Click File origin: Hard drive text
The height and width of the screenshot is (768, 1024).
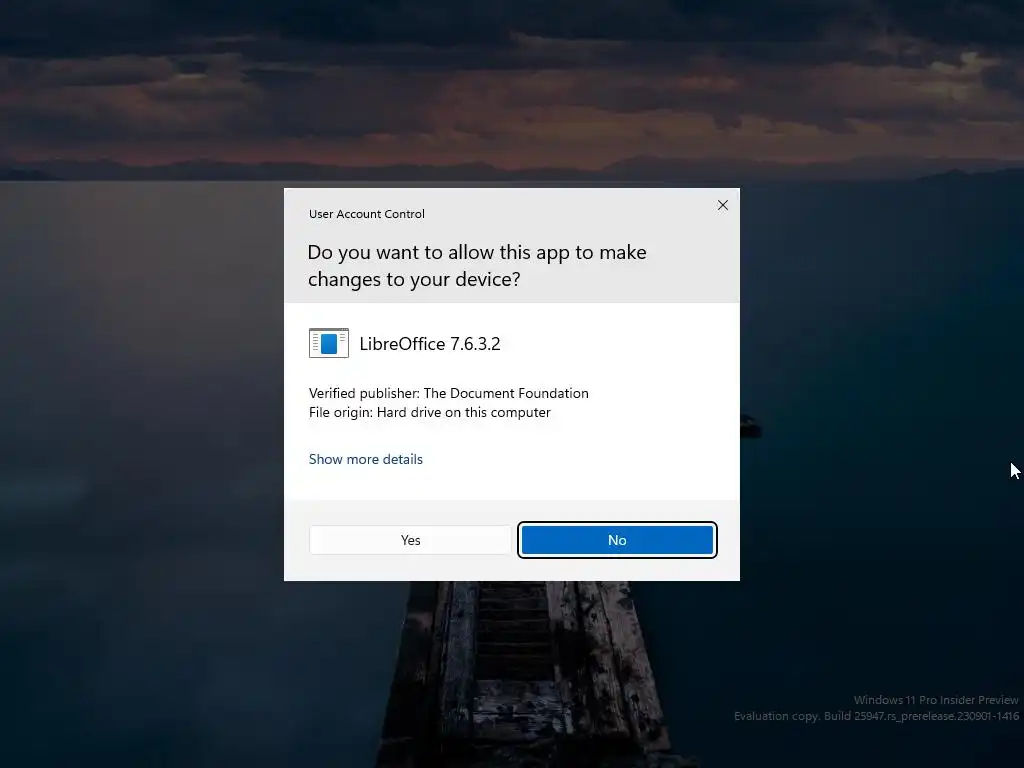tap(430, 413)
